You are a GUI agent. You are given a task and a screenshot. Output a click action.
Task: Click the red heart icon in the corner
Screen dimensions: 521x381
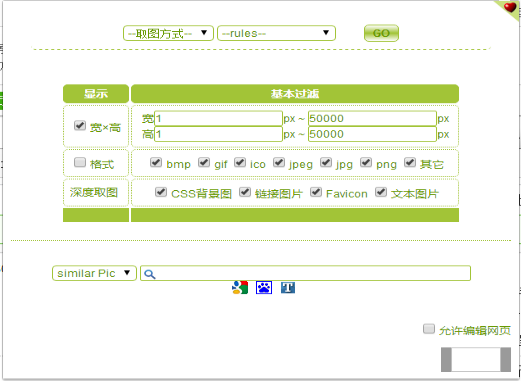(x=510, y=7)
